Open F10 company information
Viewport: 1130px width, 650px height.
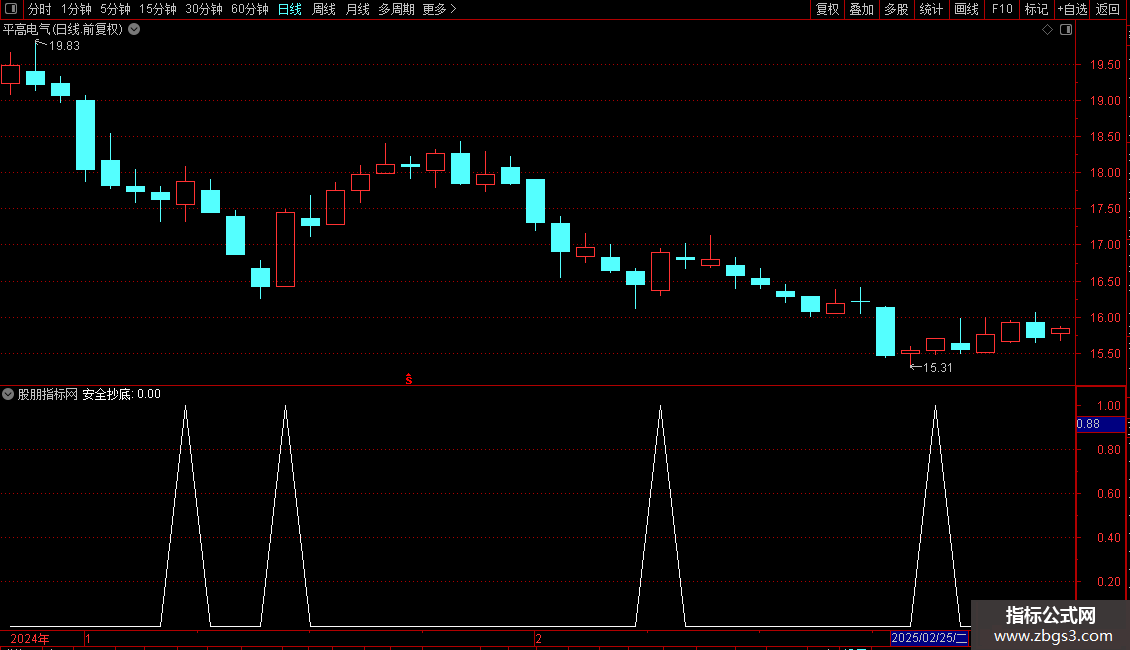(x=1002, y=9)
